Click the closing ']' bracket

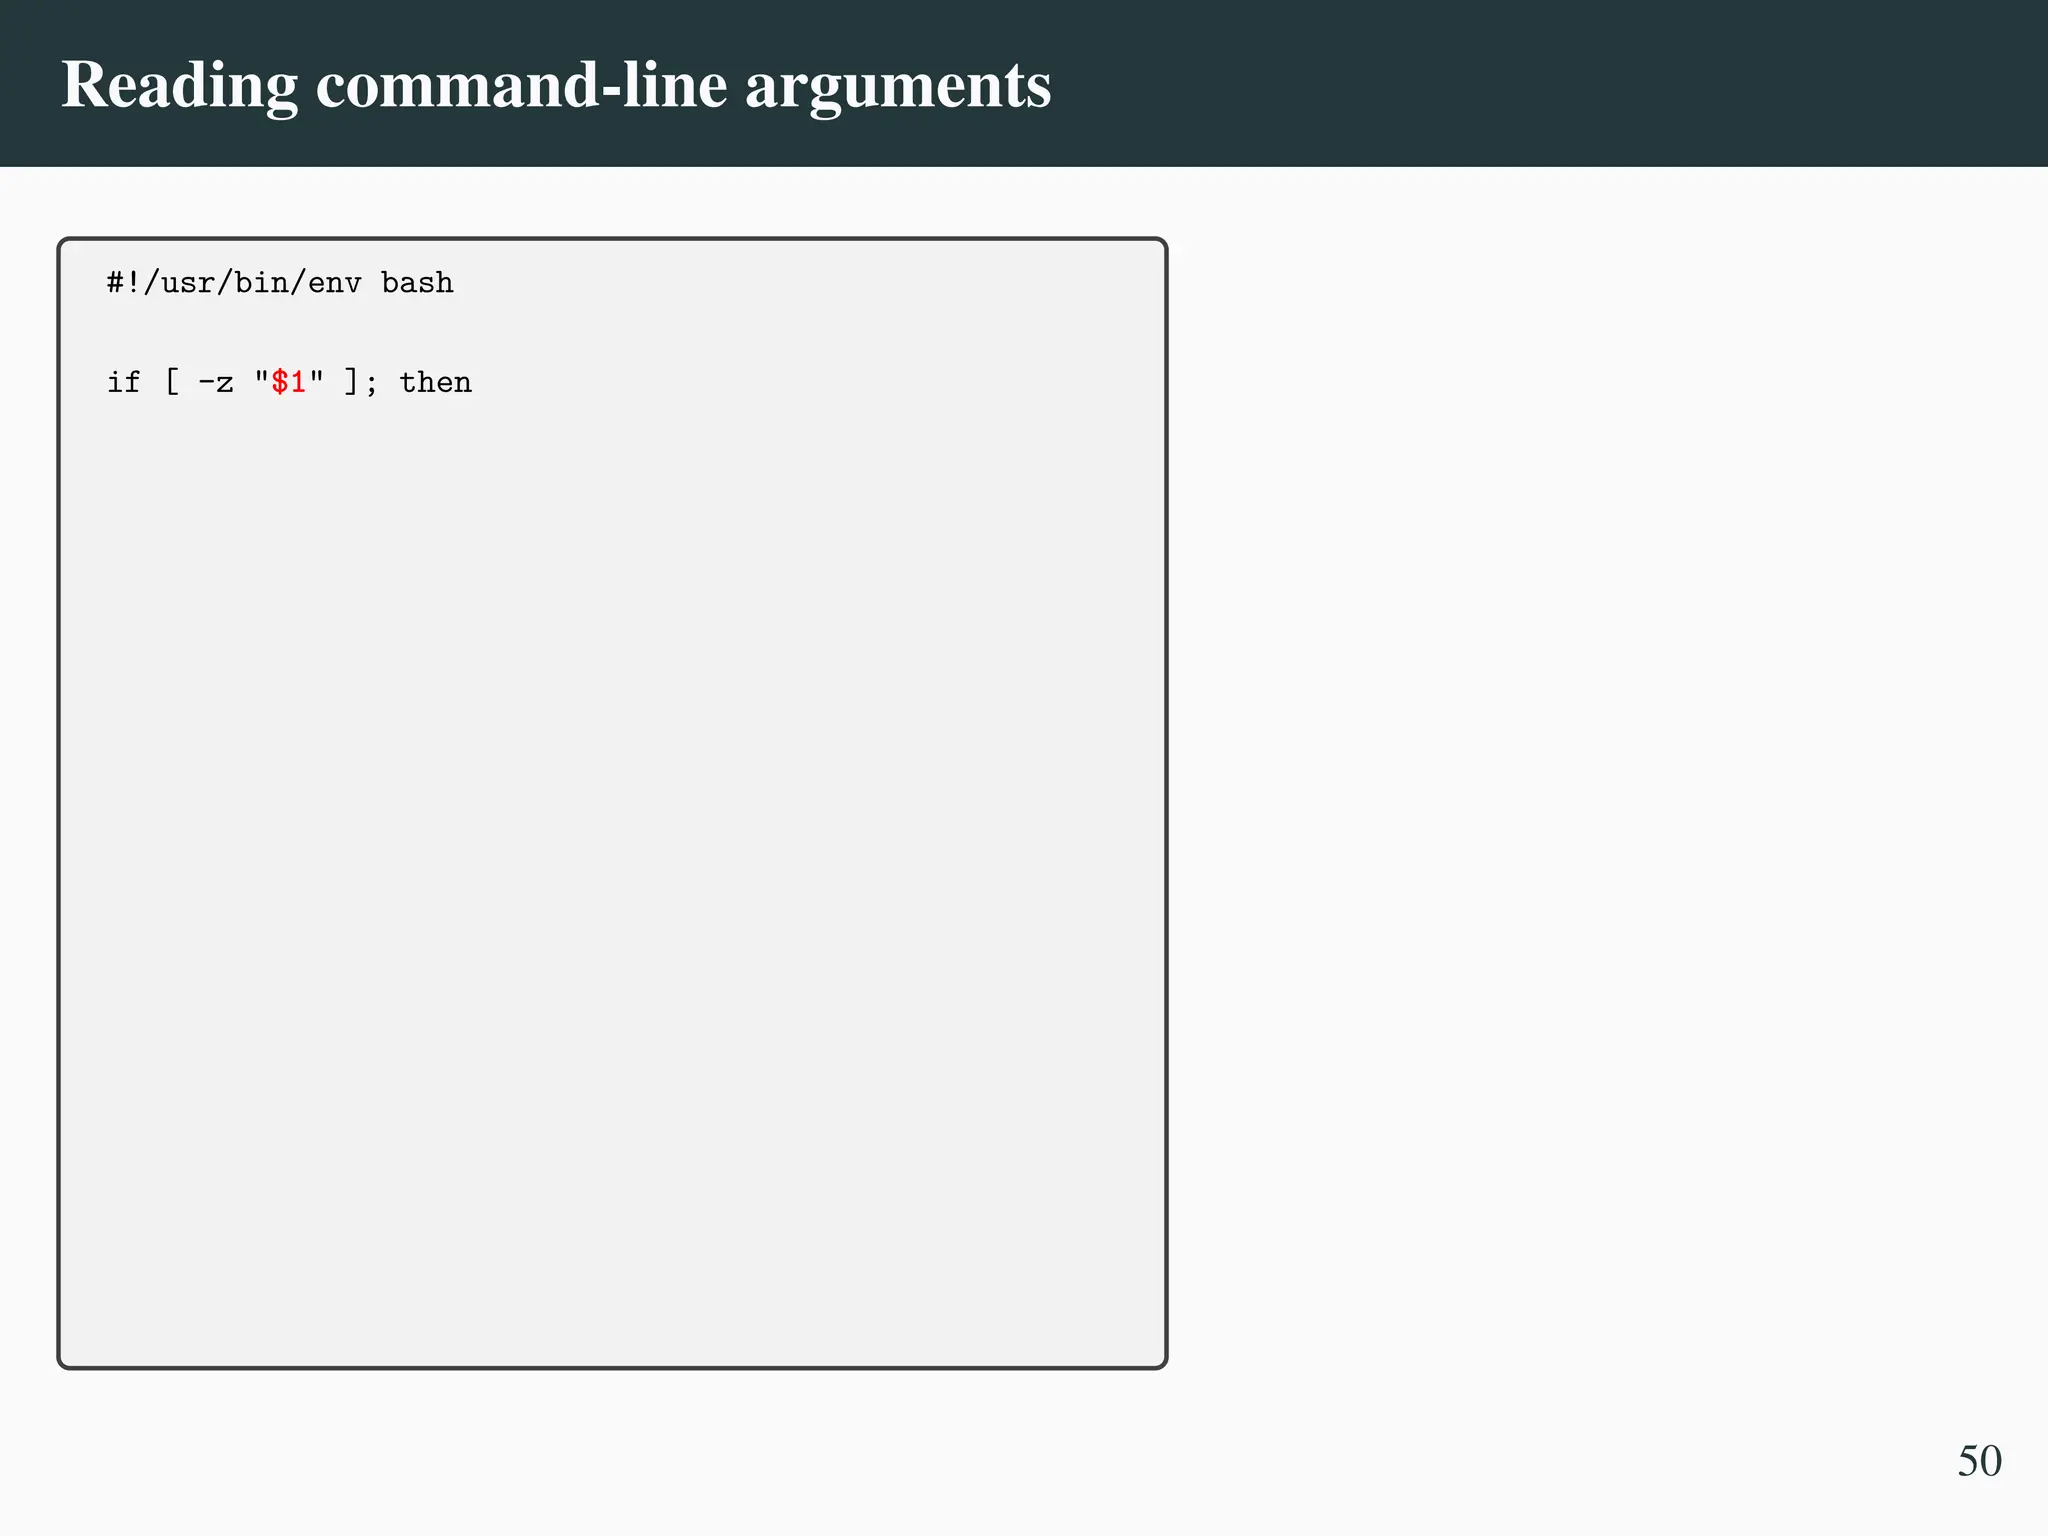click(351, 382)
